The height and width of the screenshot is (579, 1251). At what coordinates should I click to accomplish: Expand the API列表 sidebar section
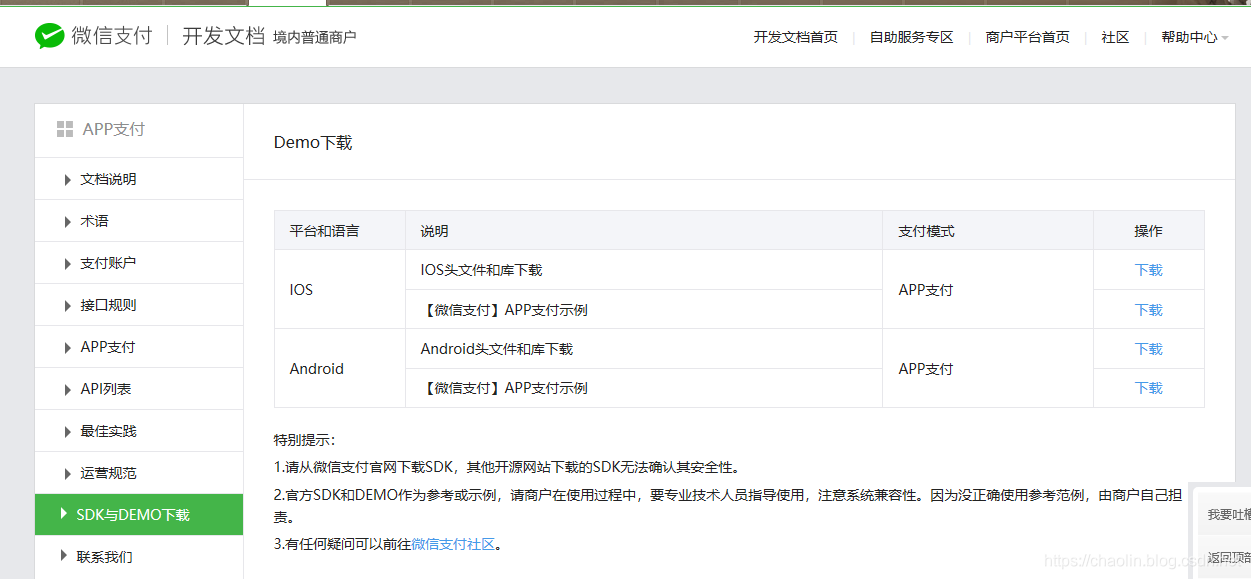point(108,388)
